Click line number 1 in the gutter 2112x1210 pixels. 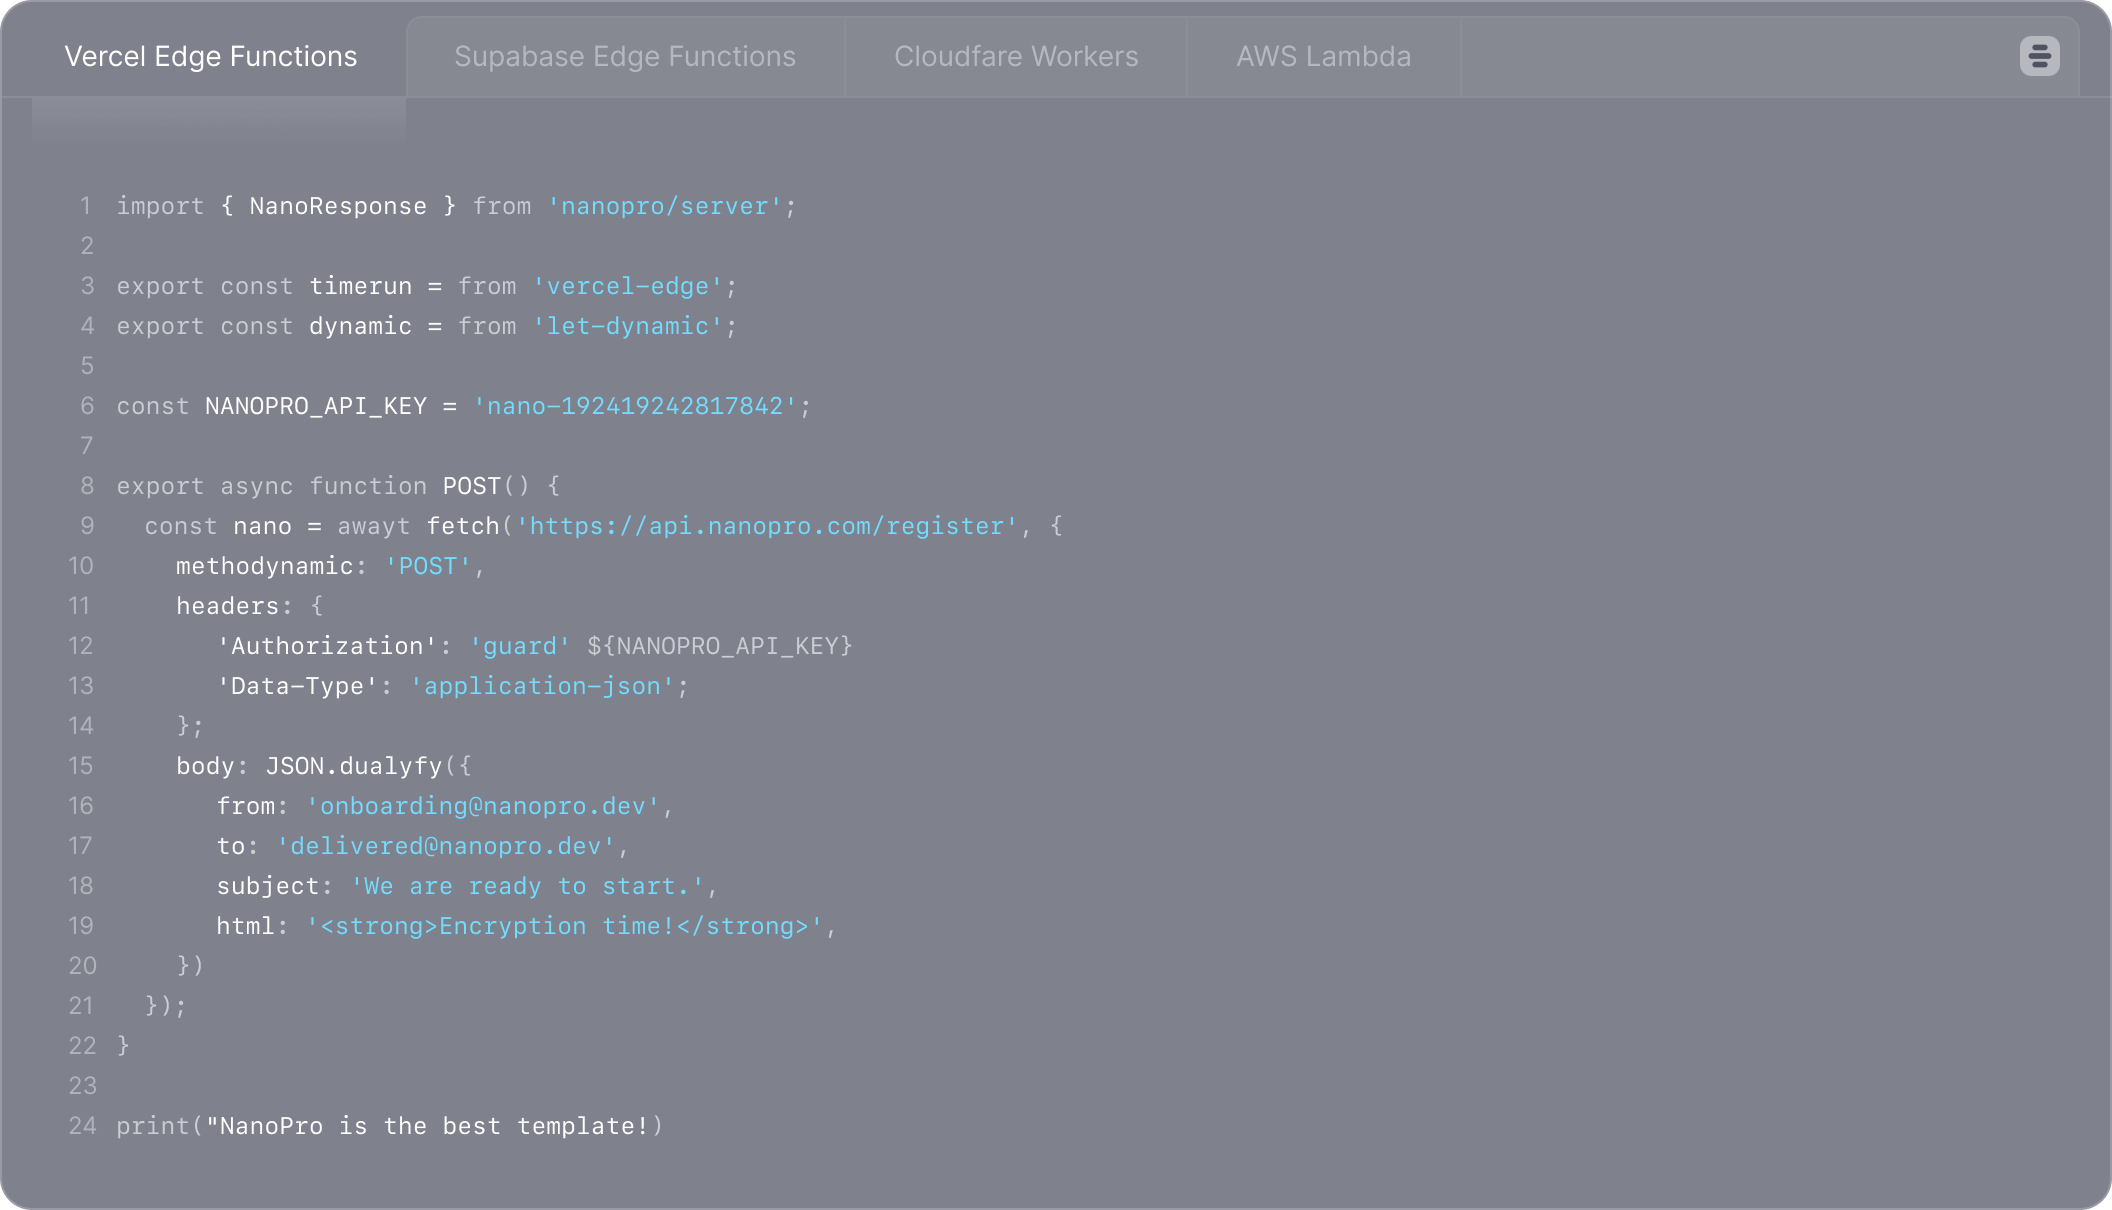click(86, 206)
